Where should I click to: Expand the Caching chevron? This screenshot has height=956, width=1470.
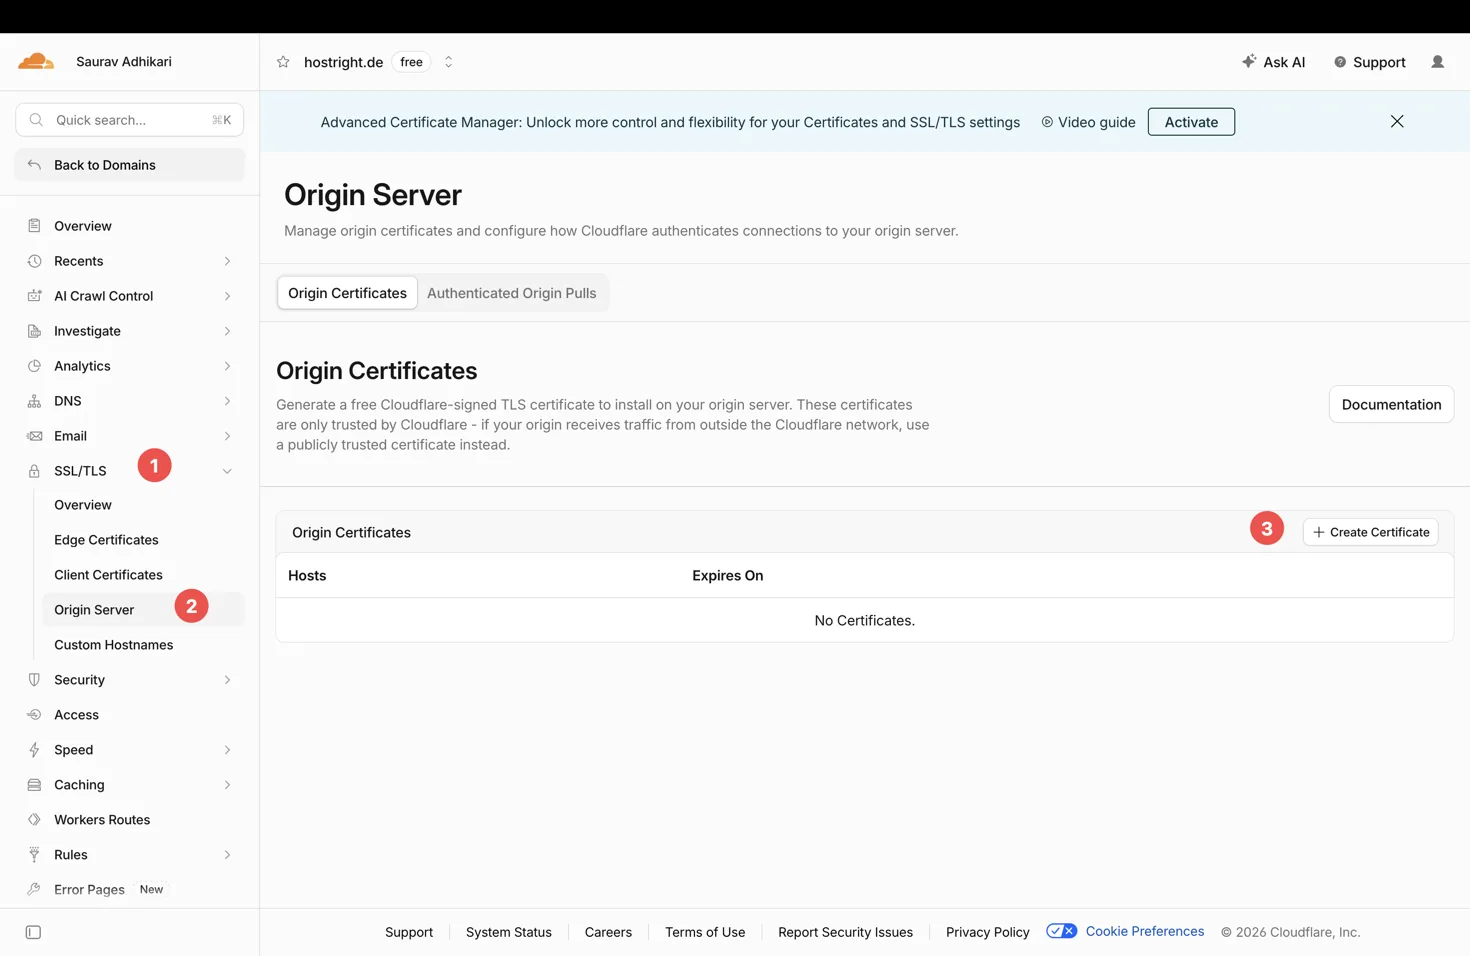227,785
